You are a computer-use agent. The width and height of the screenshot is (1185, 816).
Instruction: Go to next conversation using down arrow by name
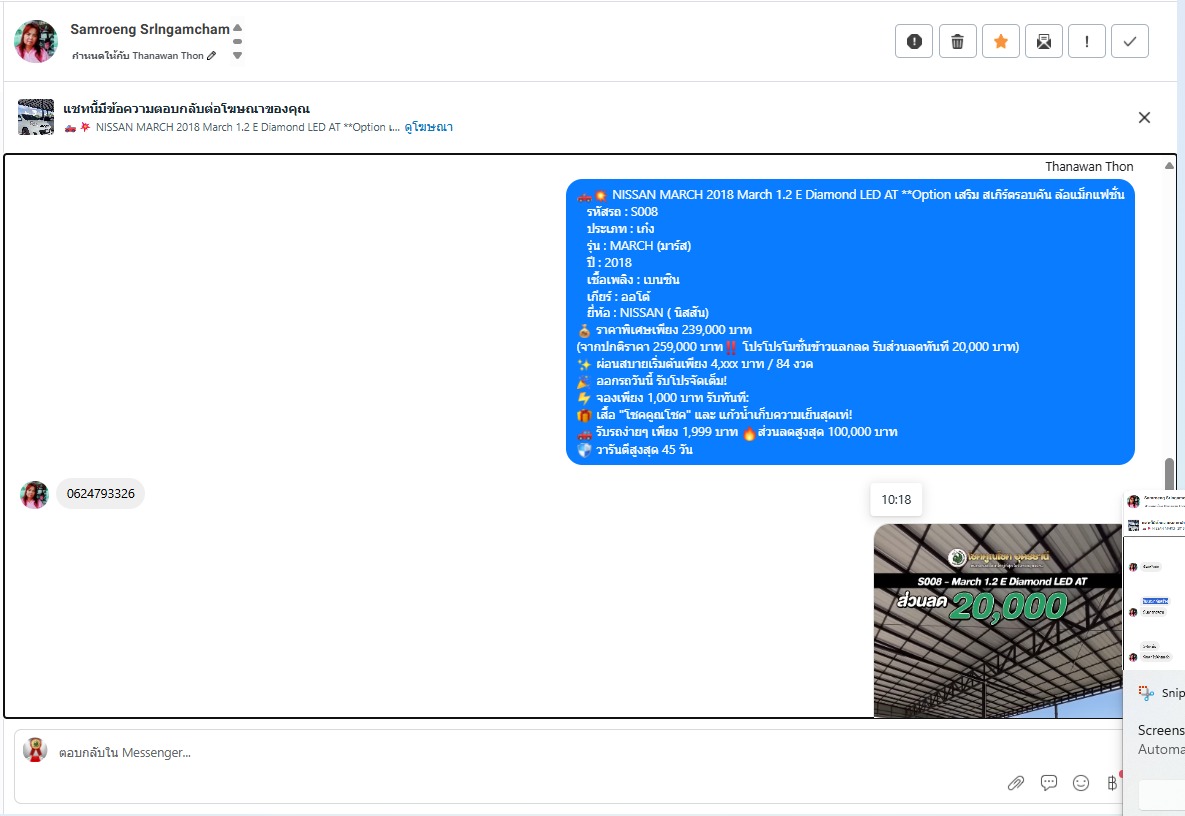[x=237, y=55]
